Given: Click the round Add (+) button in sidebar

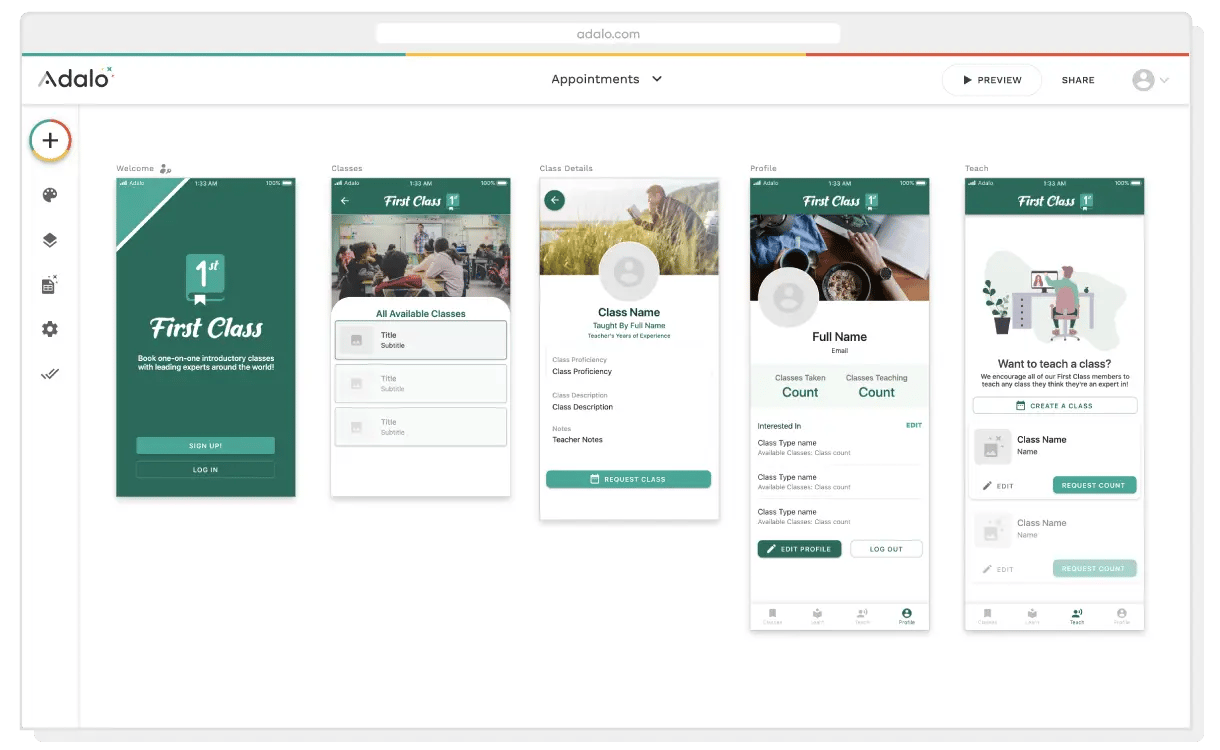Looking at the screenshot, I should tap(50, 141).
